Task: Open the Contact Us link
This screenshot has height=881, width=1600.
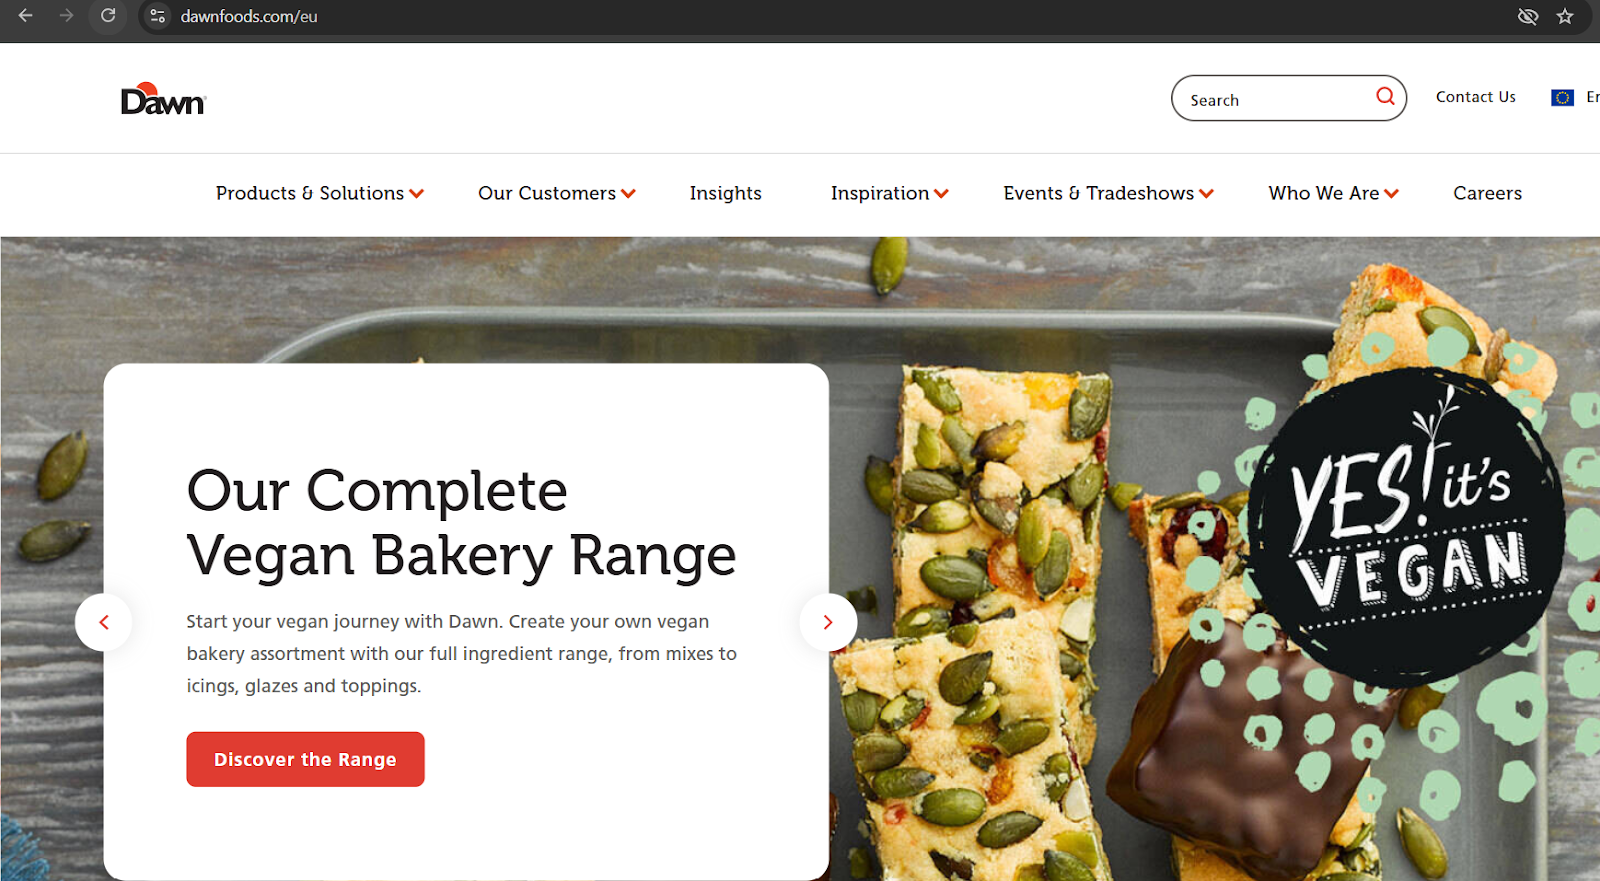Action: (x=1476, y=97)
